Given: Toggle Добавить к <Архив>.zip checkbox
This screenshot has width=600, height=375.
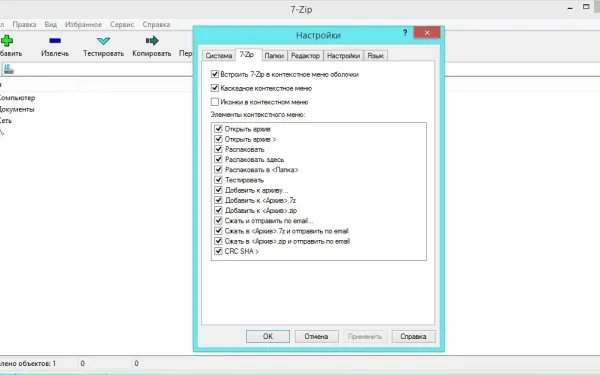Looking at the screenshot, I should pyautogui.click(x=218, y=210).
